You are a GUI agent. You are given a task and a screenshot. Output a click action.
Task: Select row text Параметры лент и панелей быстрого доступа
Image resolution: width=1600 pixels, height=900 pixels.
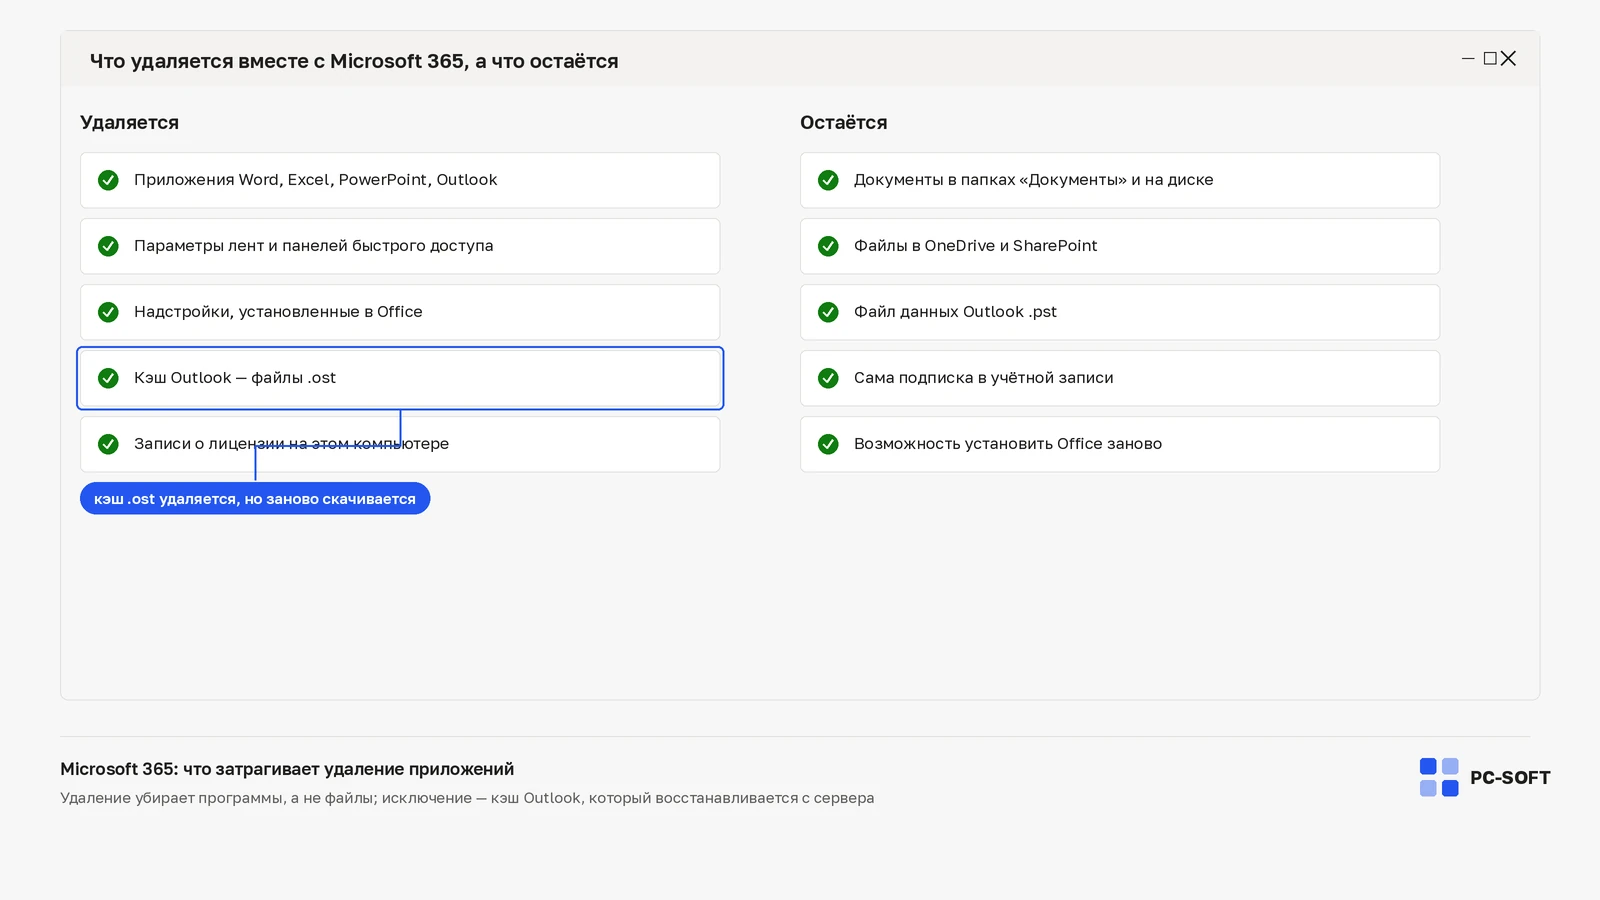(x=313, y=246)
